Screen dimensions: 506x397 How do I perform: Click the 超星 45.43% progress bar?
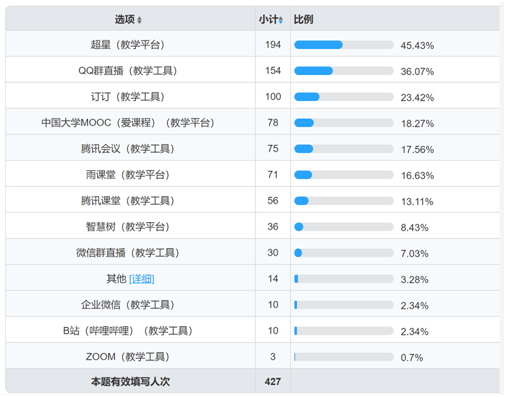coord(344,45)
